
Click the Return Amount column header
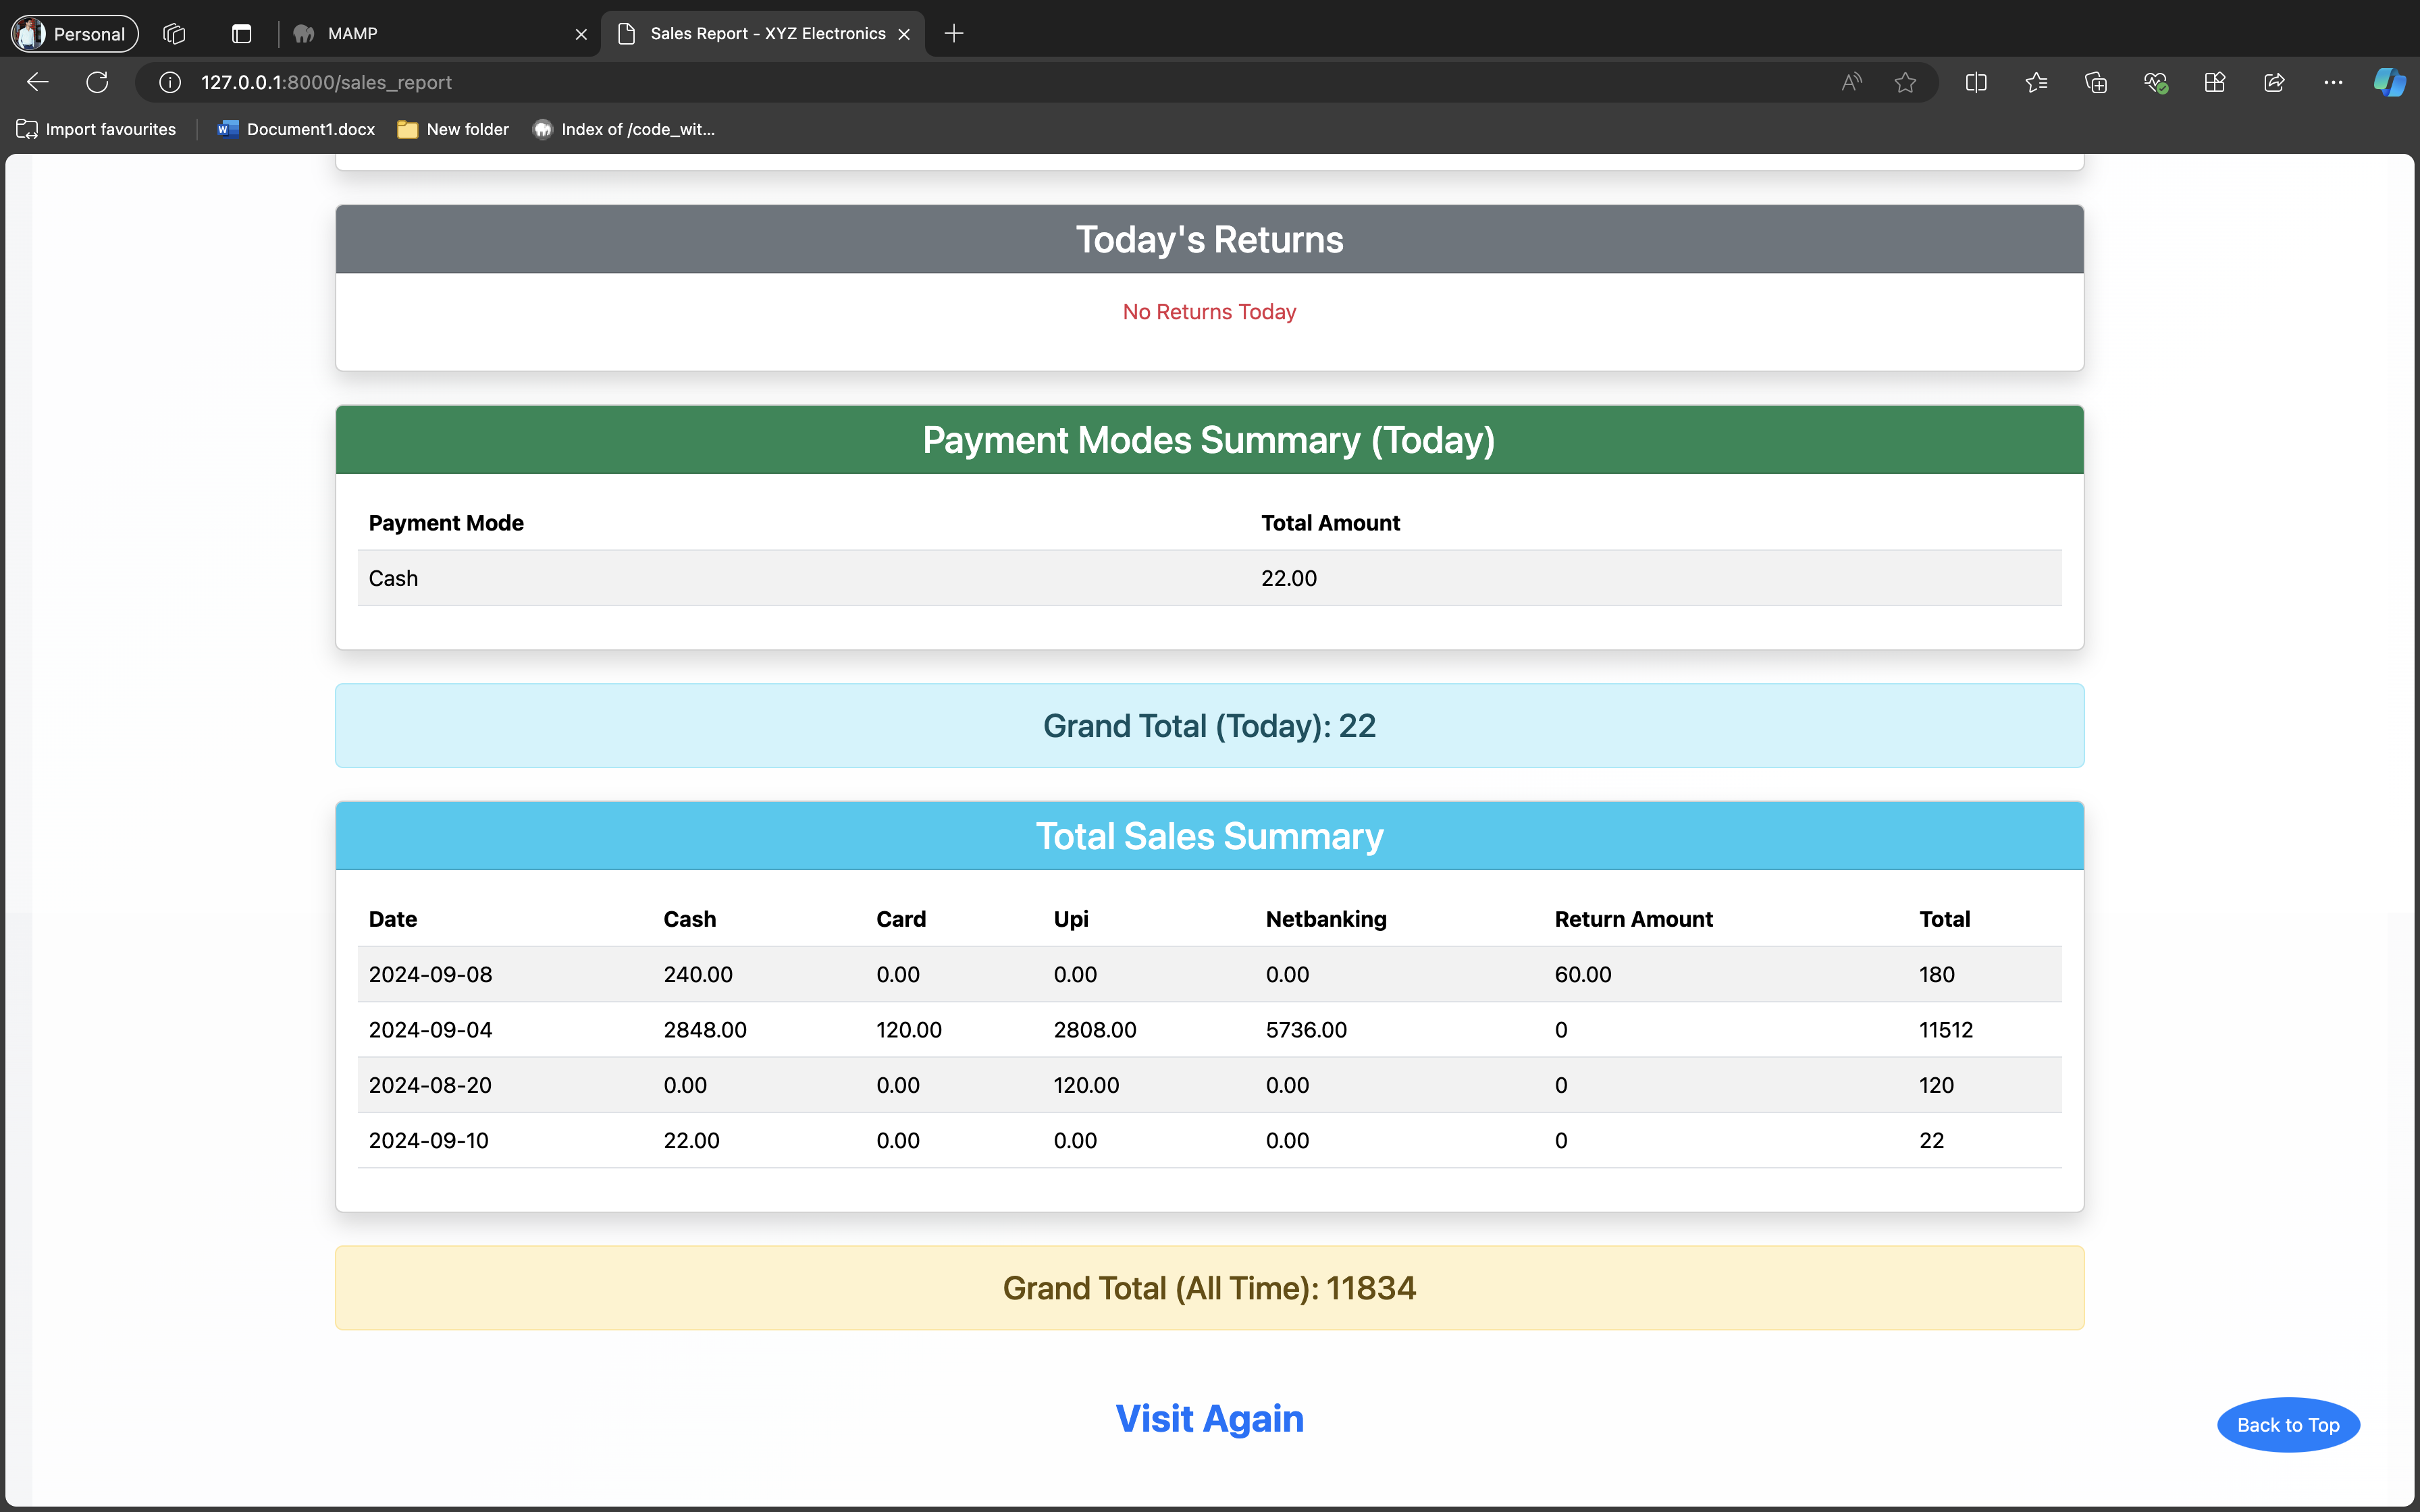[x=1633, y=919]
